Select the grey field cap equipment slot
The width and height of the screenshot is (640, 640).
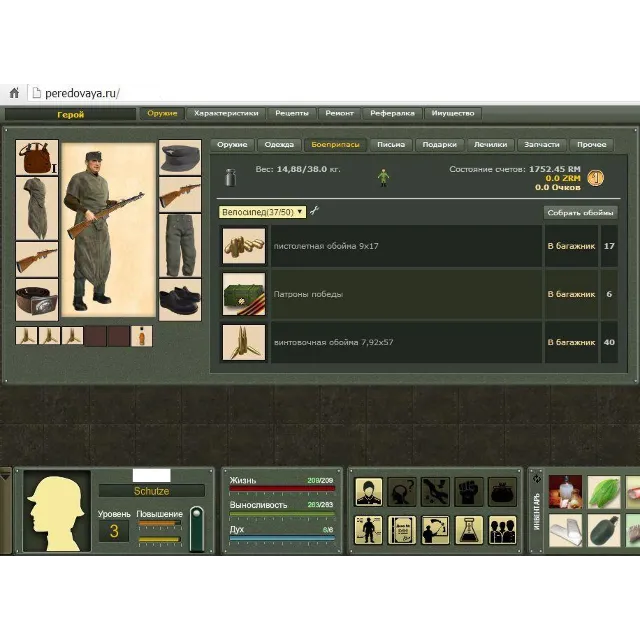[x=180, y=158]
